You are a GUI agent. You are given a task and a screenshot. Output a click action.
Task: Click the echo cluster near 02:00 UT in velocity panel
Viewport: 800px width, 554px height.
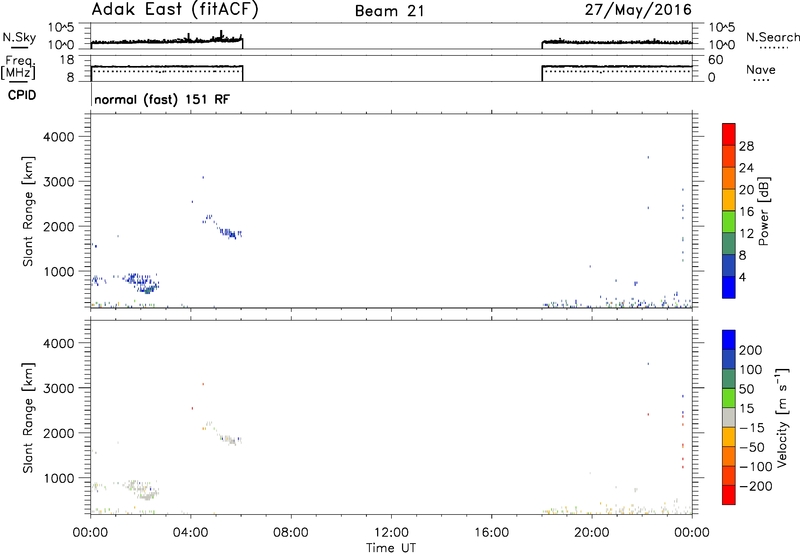tap(140, 490)
